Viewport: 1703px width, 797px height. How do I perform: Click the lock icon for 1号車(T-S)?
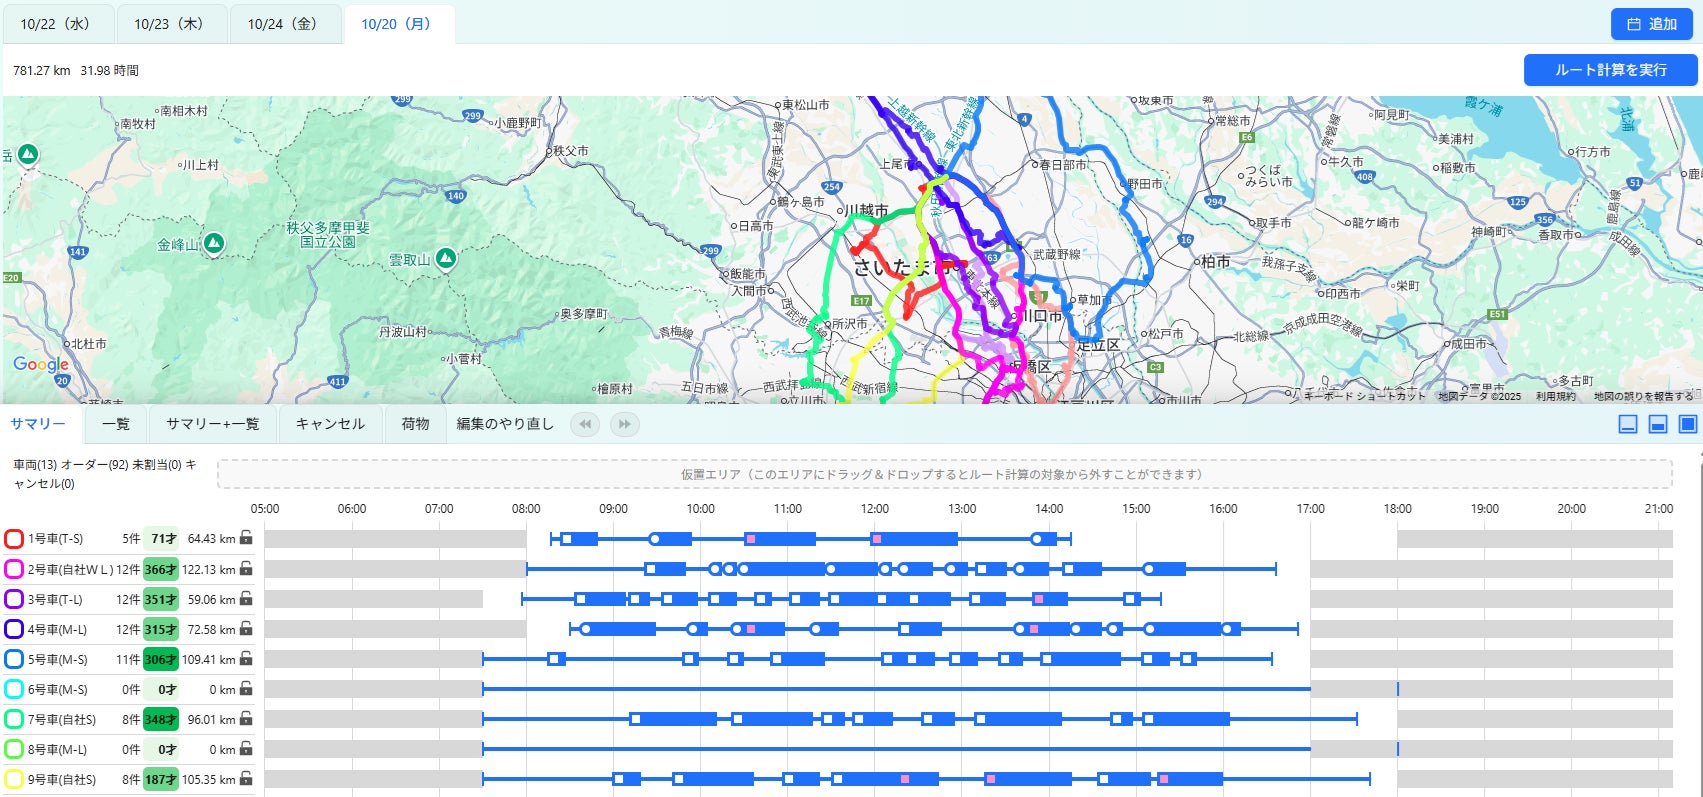click(246, 538)
